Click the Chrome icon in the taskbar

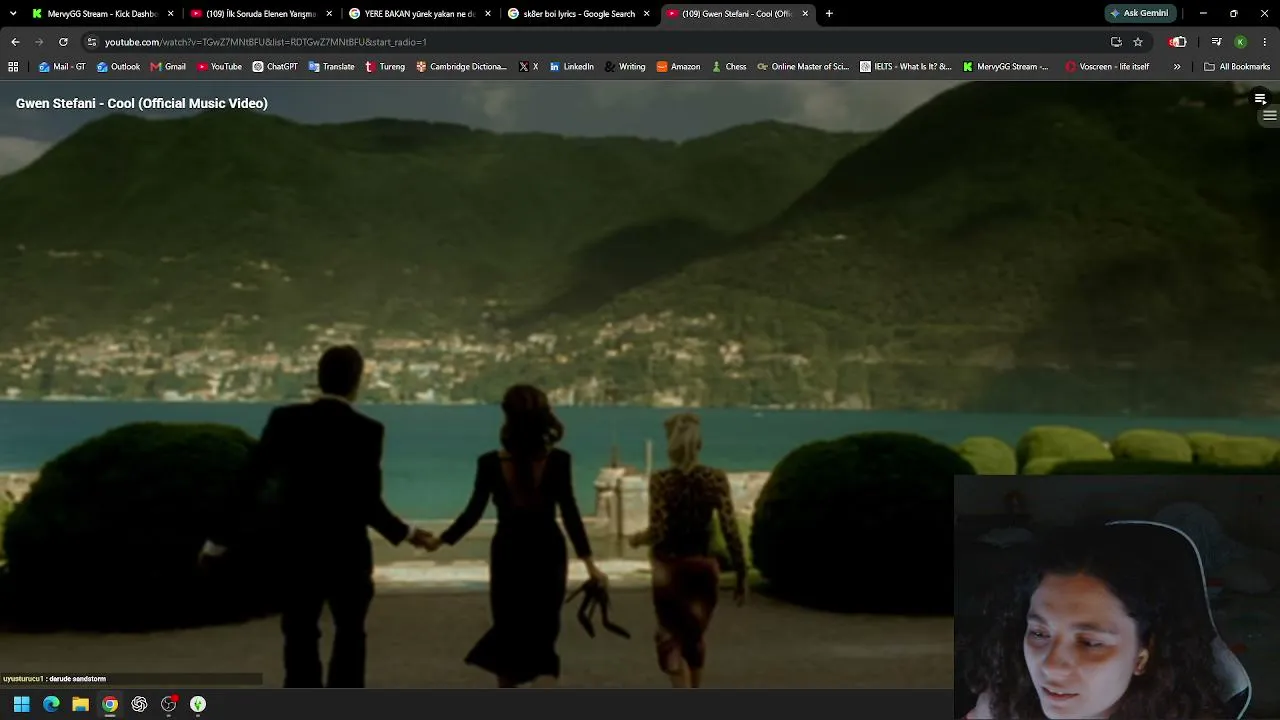[110, 704]
